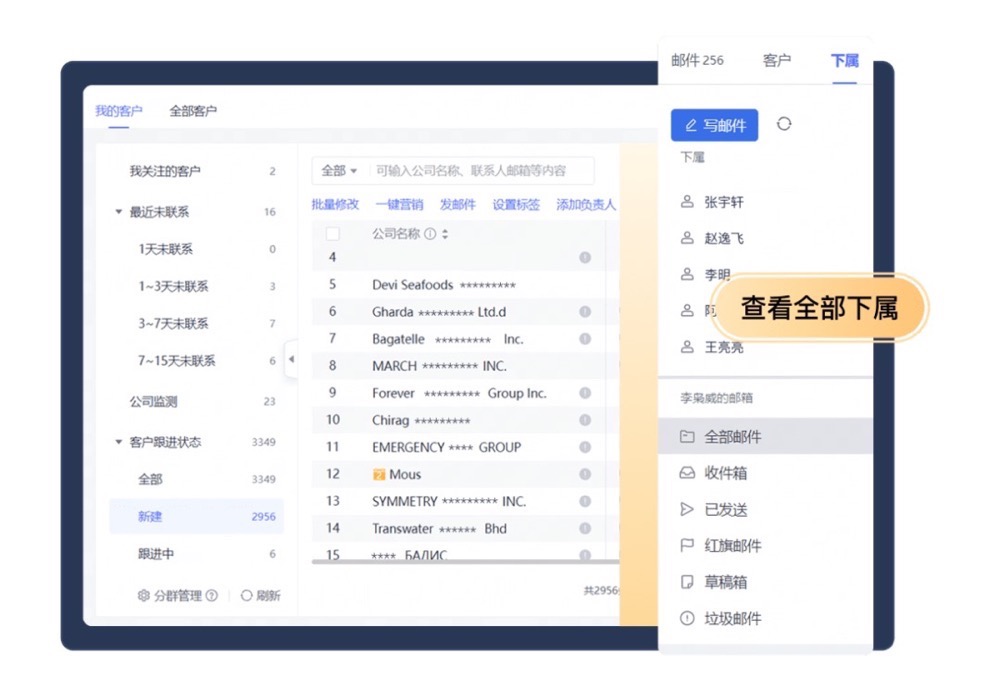Image resolution: width=1000 pixels, height=691 pixels.
Task: Open 收件箱 folder label
Action: 725,473
